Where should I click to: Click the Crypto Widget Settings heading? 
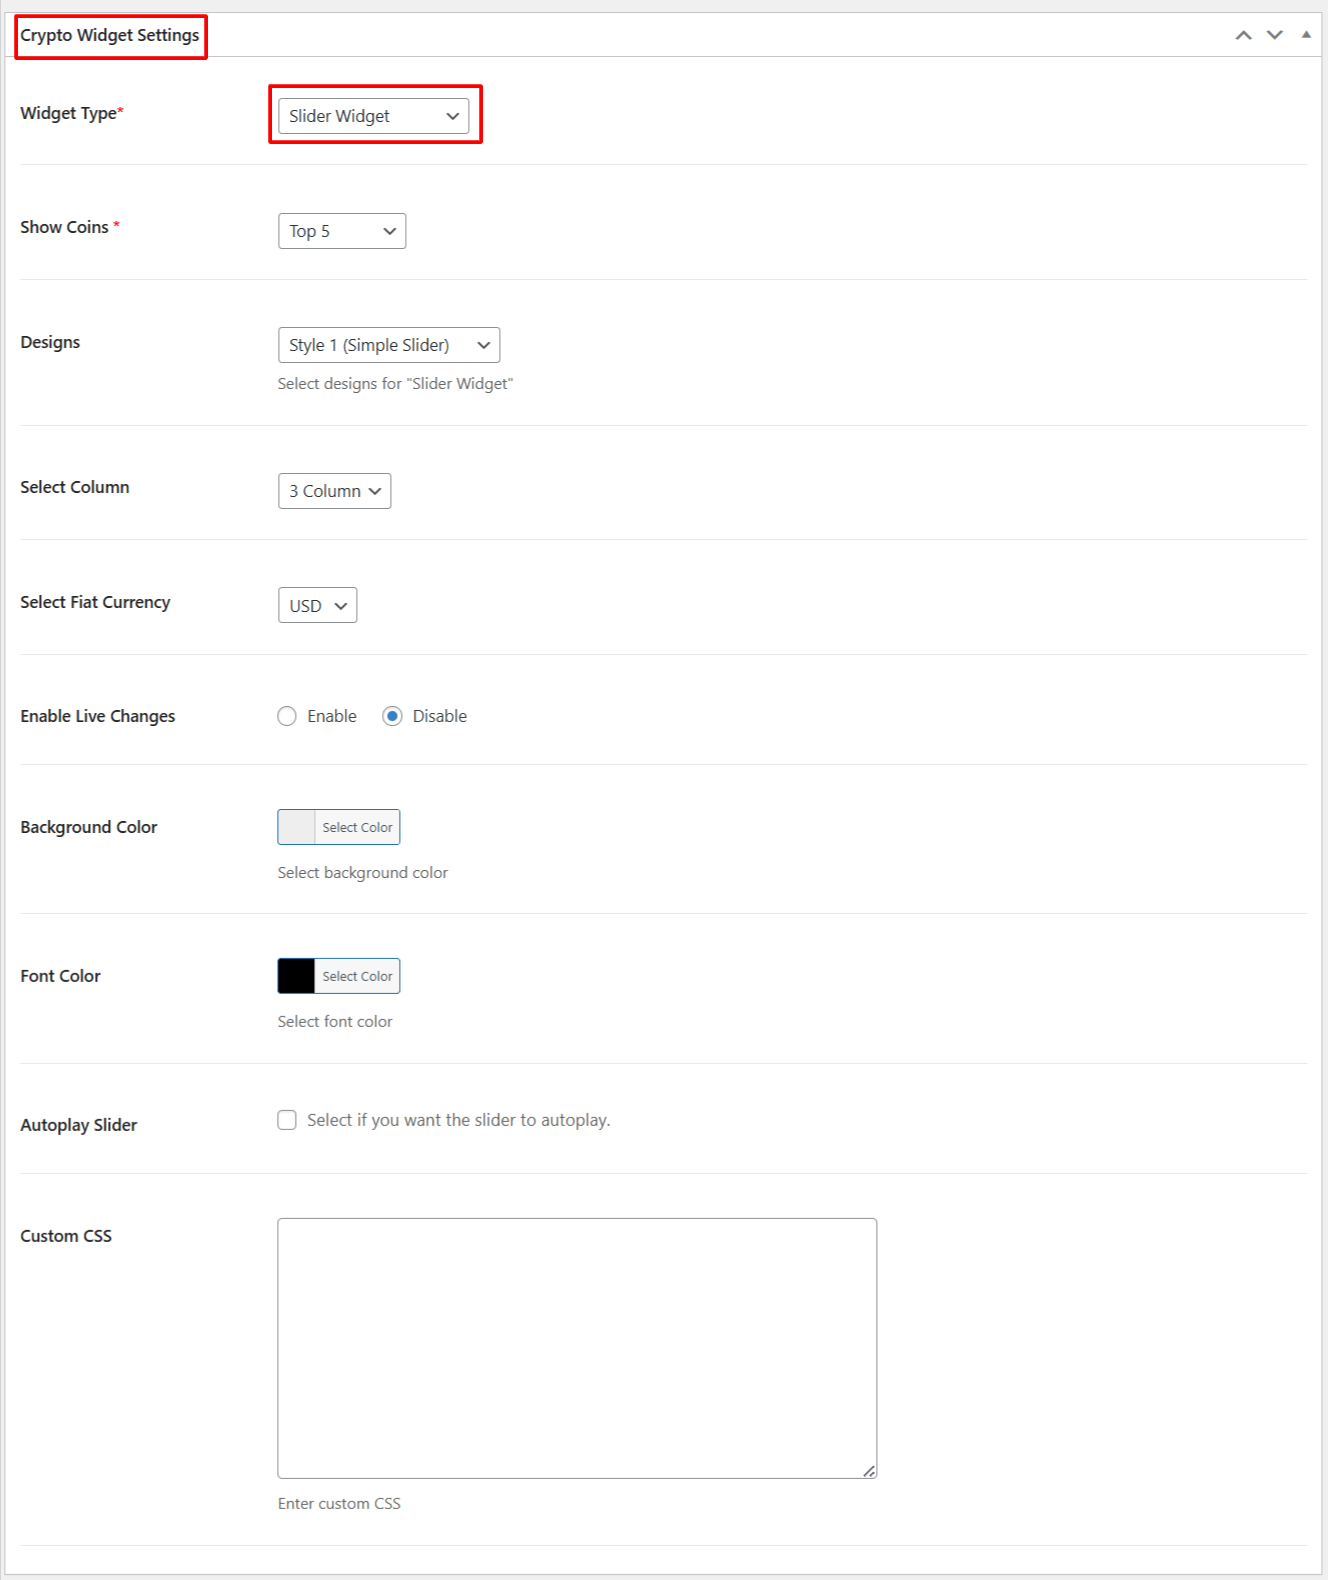coord(110,35)
